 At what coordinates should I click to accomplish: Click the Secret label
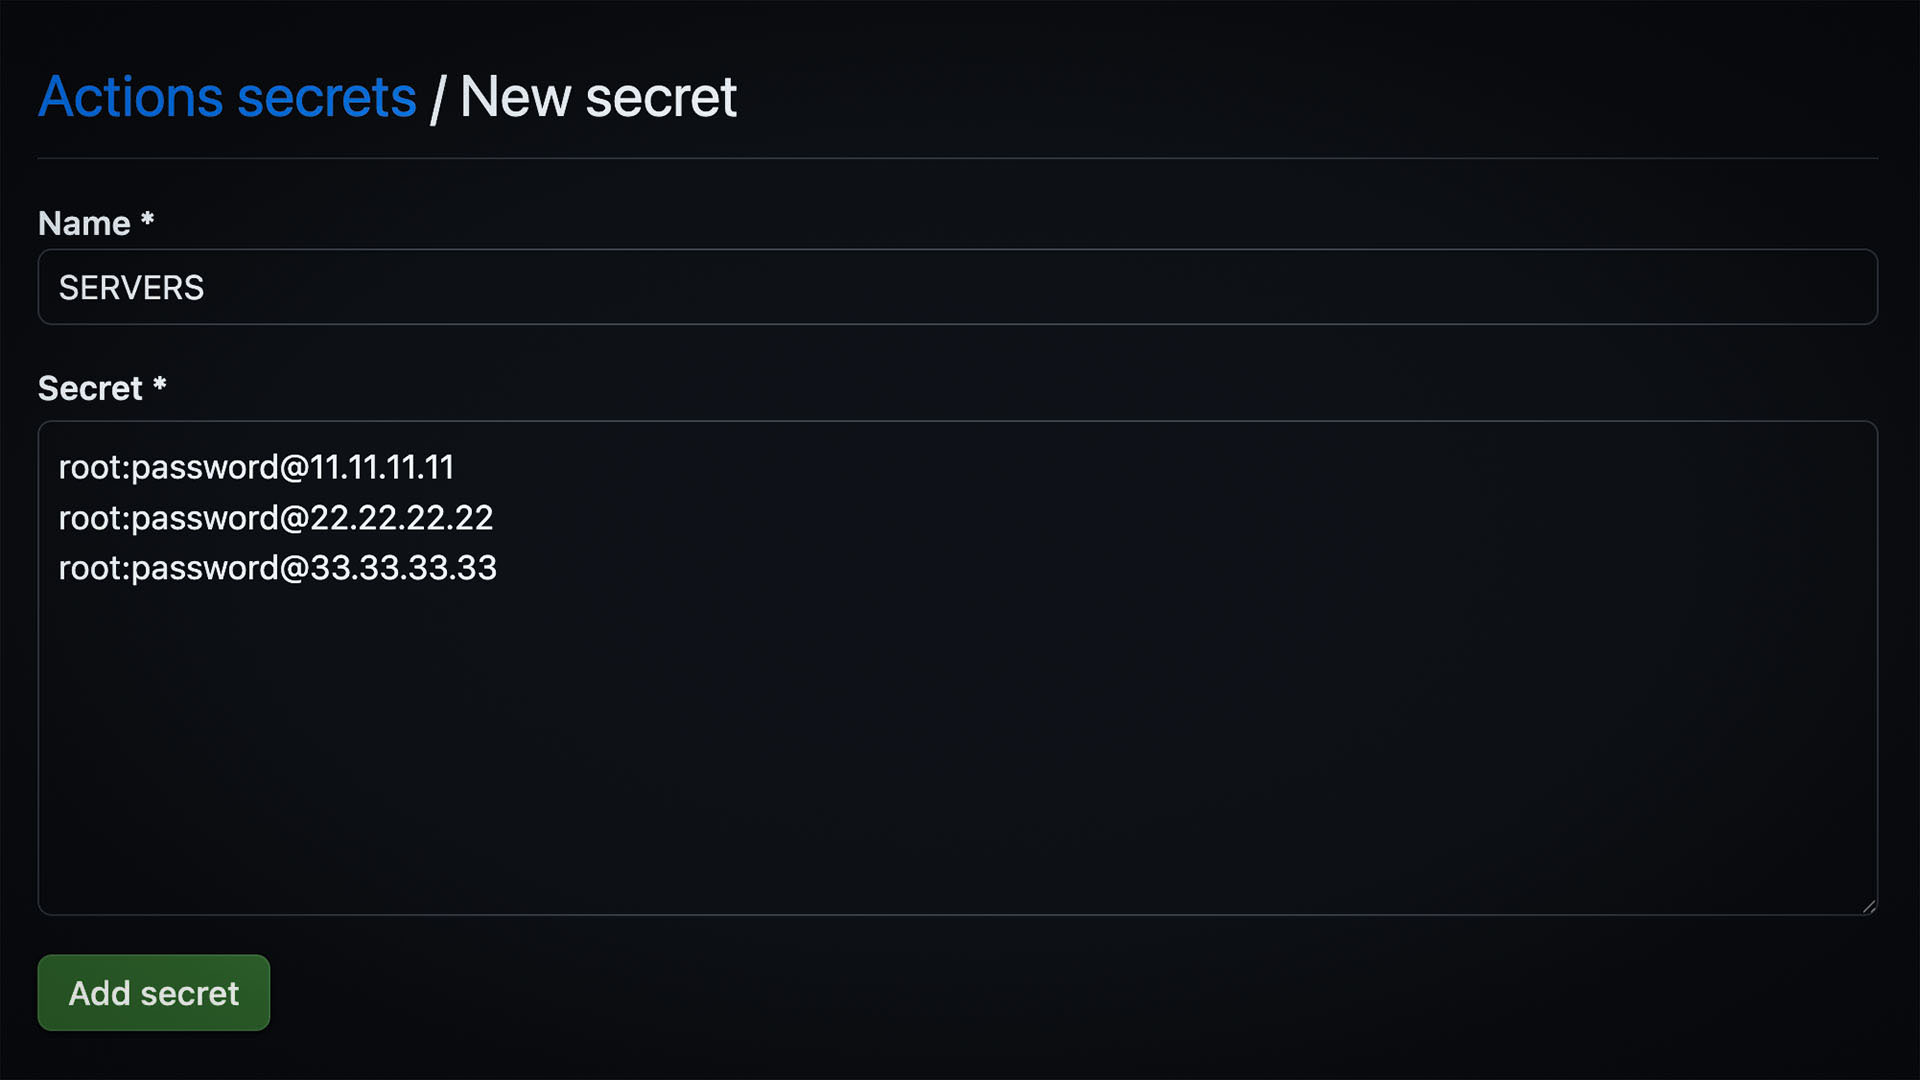88,388
